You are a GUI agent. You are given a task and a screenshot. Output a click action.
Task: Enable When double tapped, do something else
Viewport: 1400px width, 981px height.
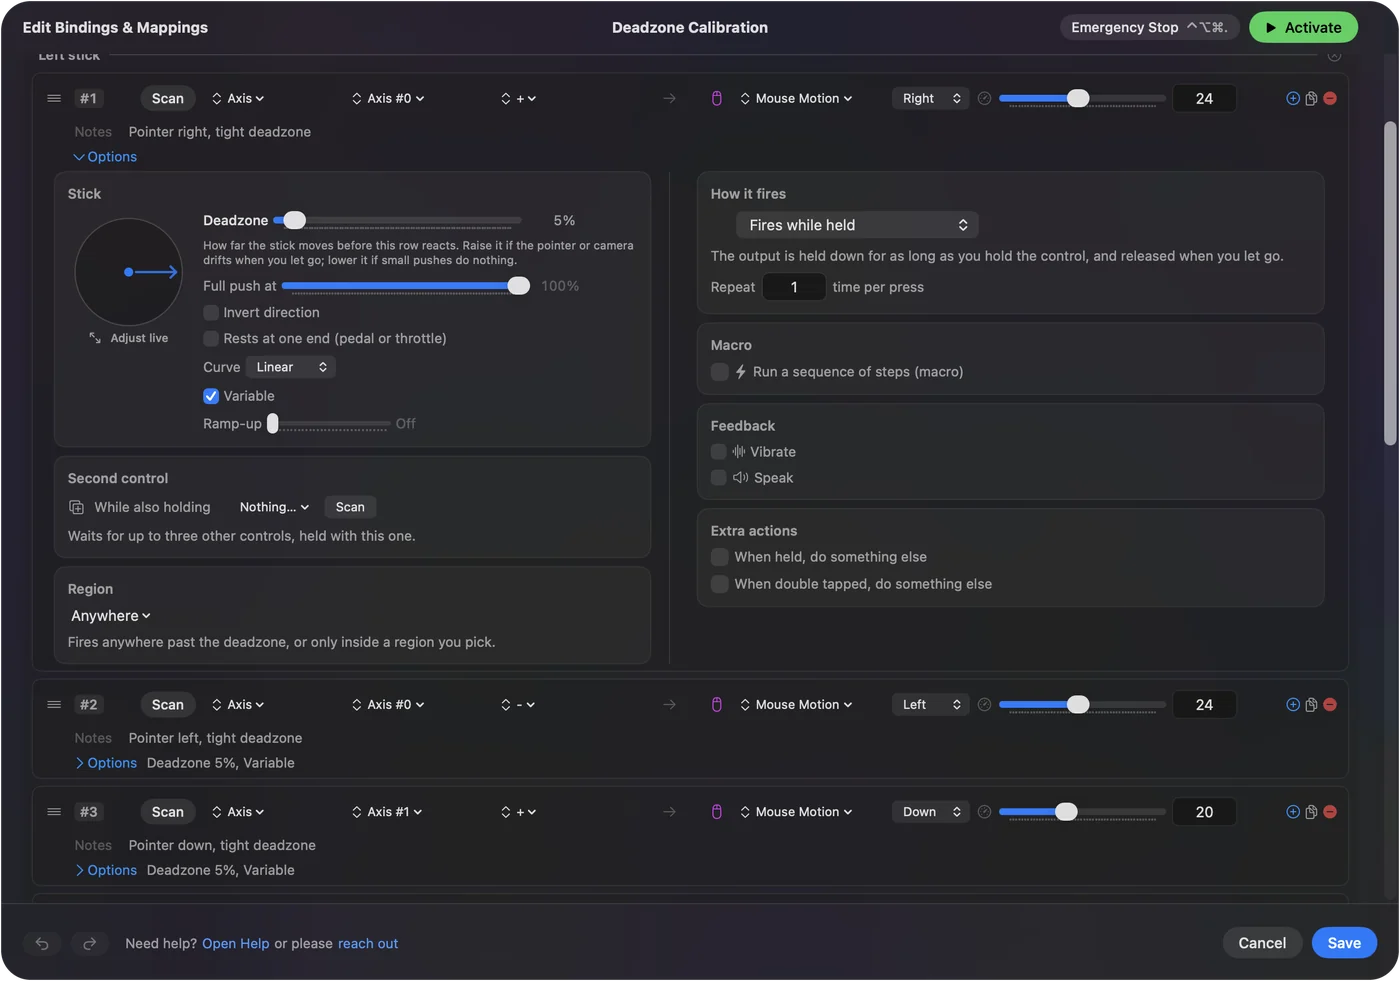719,584
